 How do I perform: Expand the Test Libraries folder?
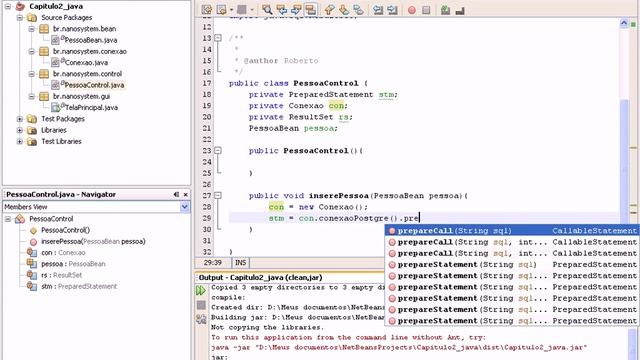coord(20,141)
